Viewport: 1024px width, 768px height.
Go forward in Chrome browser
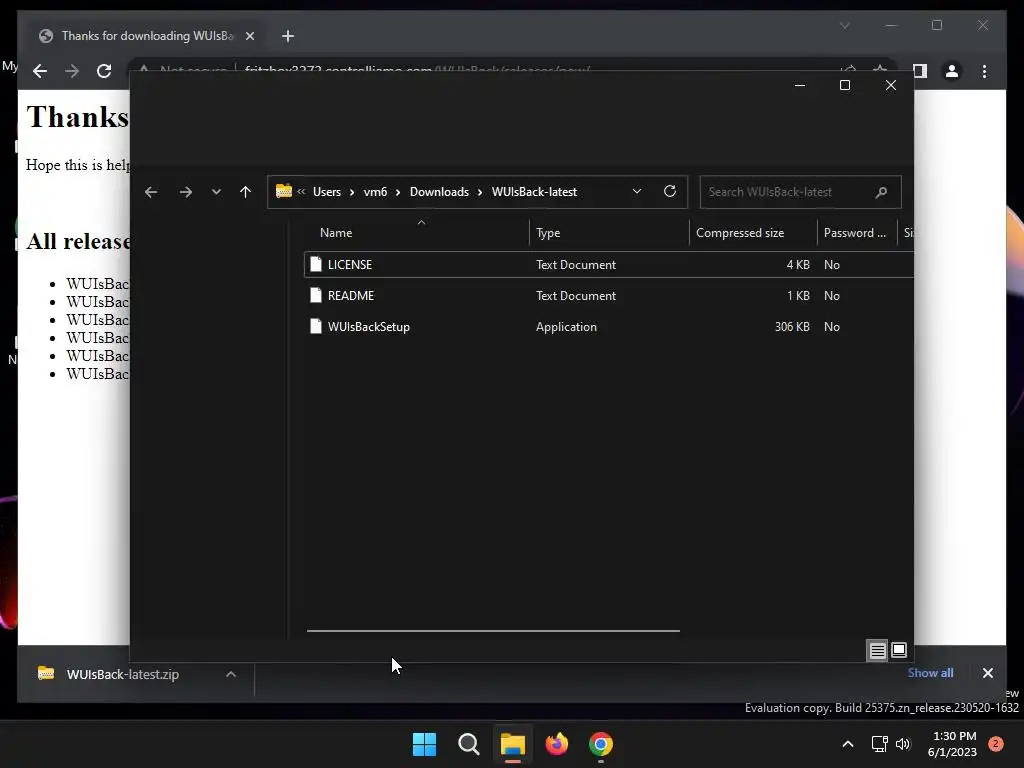coord(72,71)
